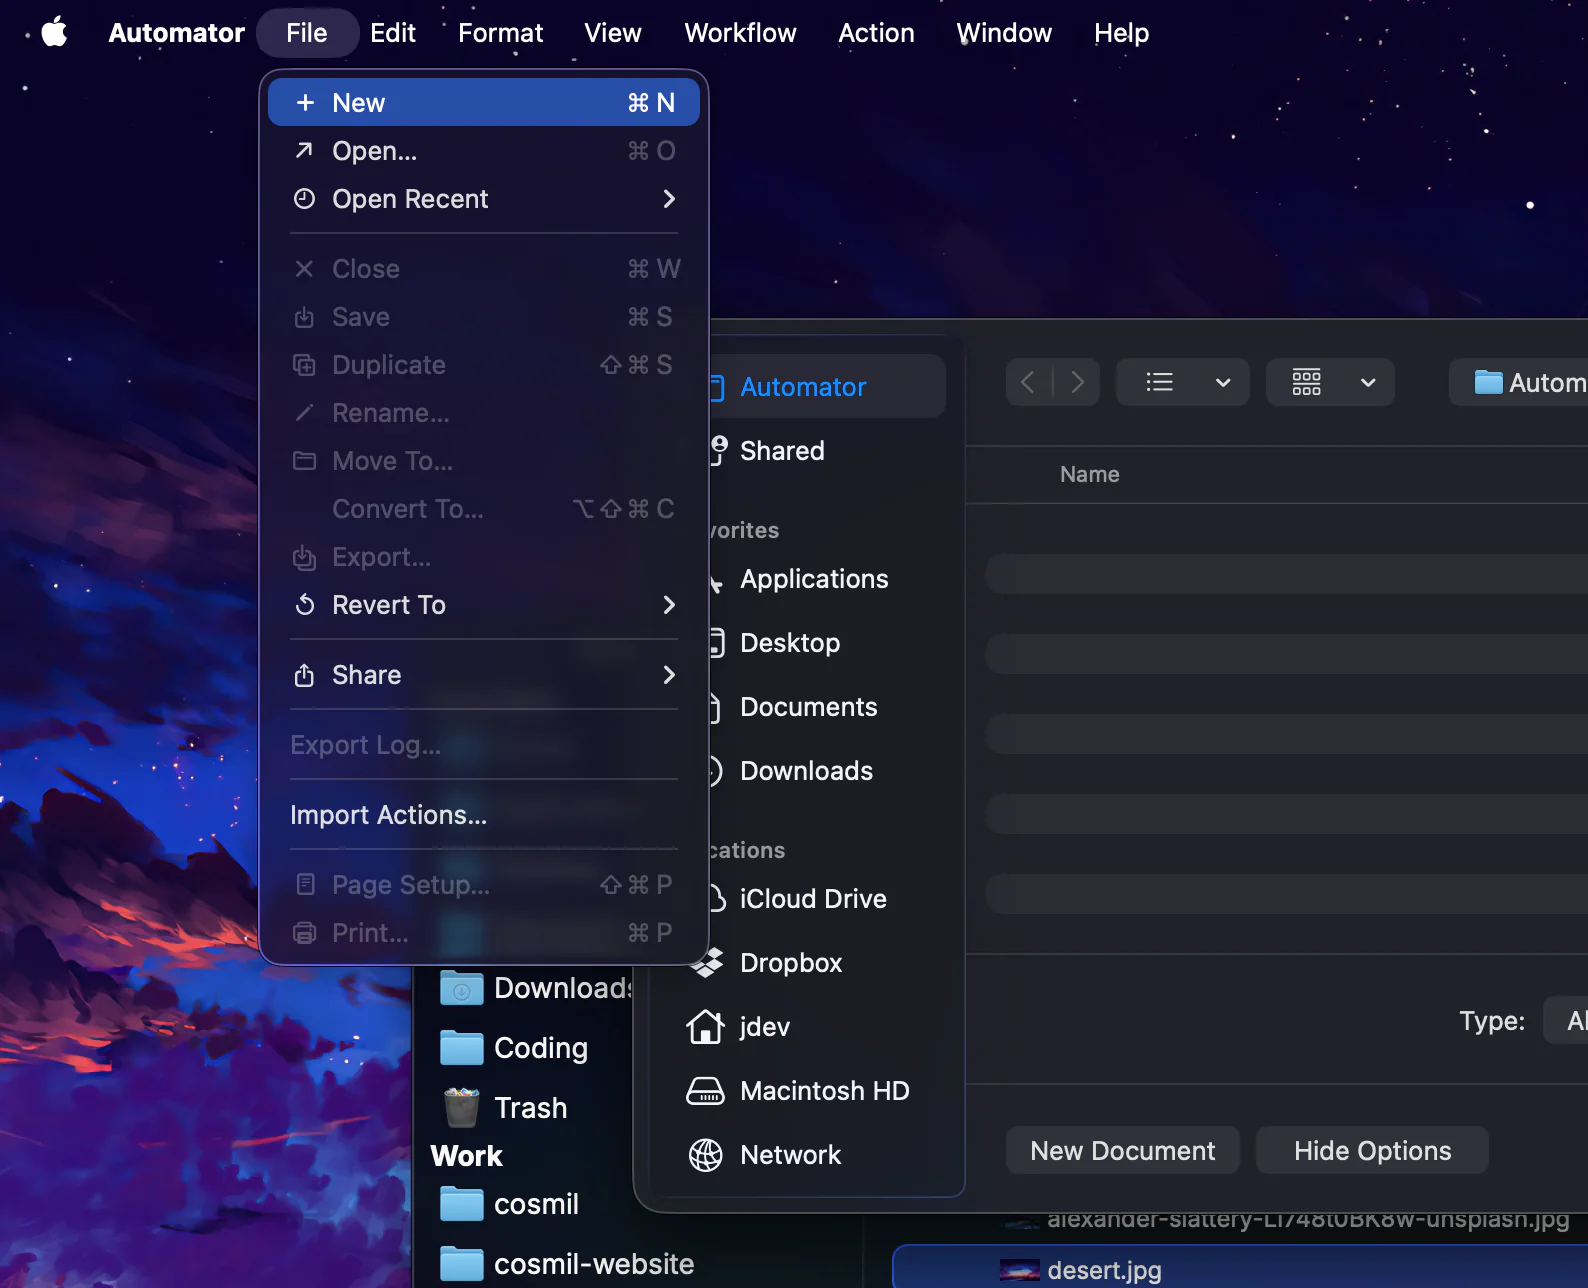Open the Format menu

(x=500, y=33)
